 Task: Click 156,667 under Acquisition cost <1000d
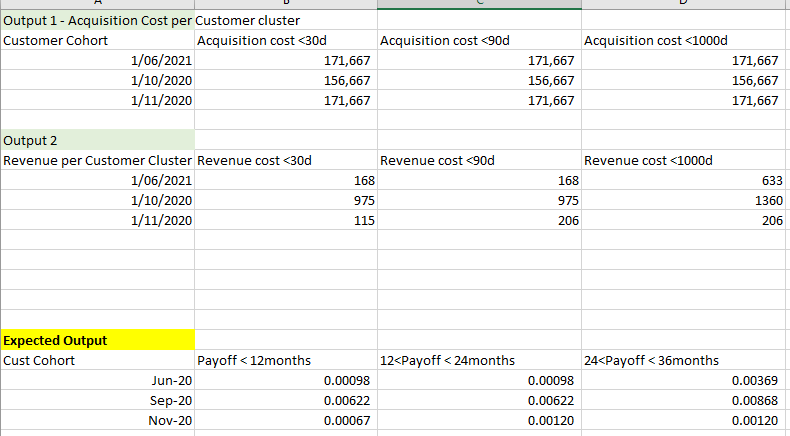tap(686, 80)
